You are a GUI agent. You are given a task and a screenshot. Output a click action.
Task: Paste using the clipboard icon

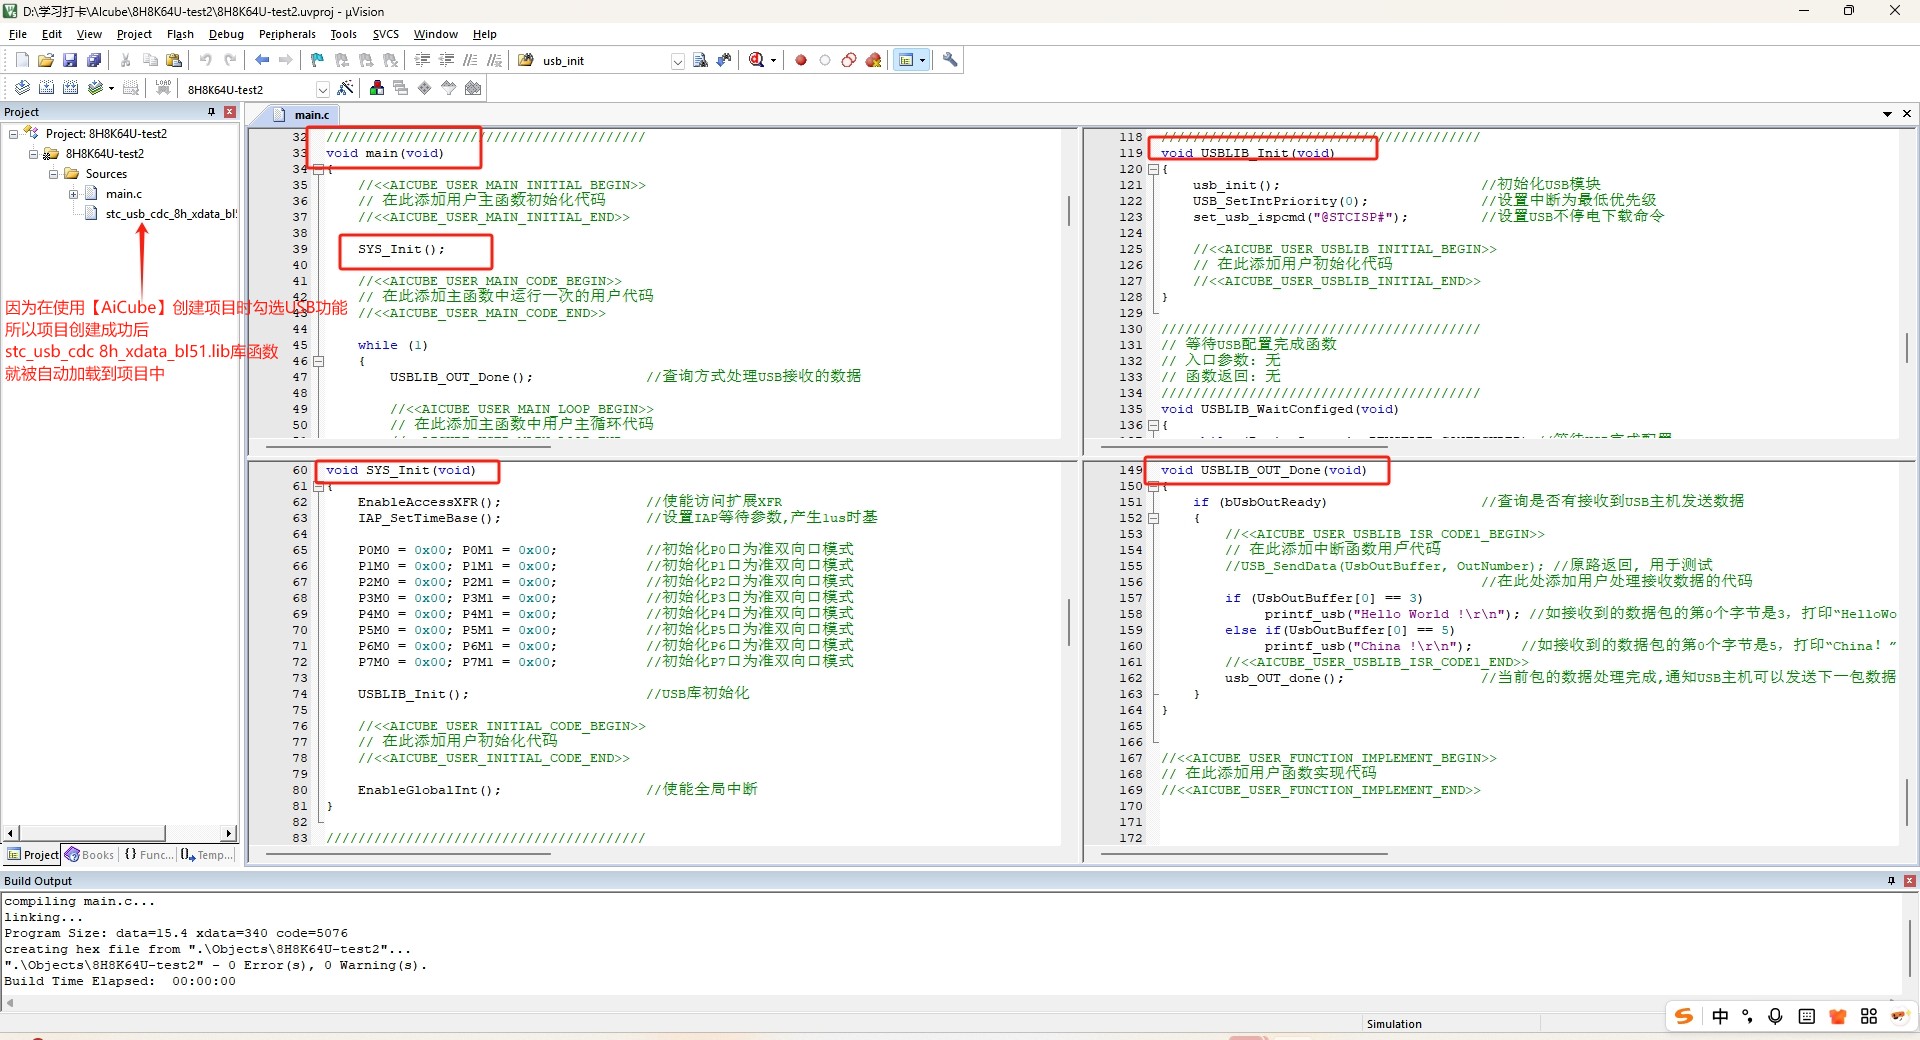(x=174, y=60)
